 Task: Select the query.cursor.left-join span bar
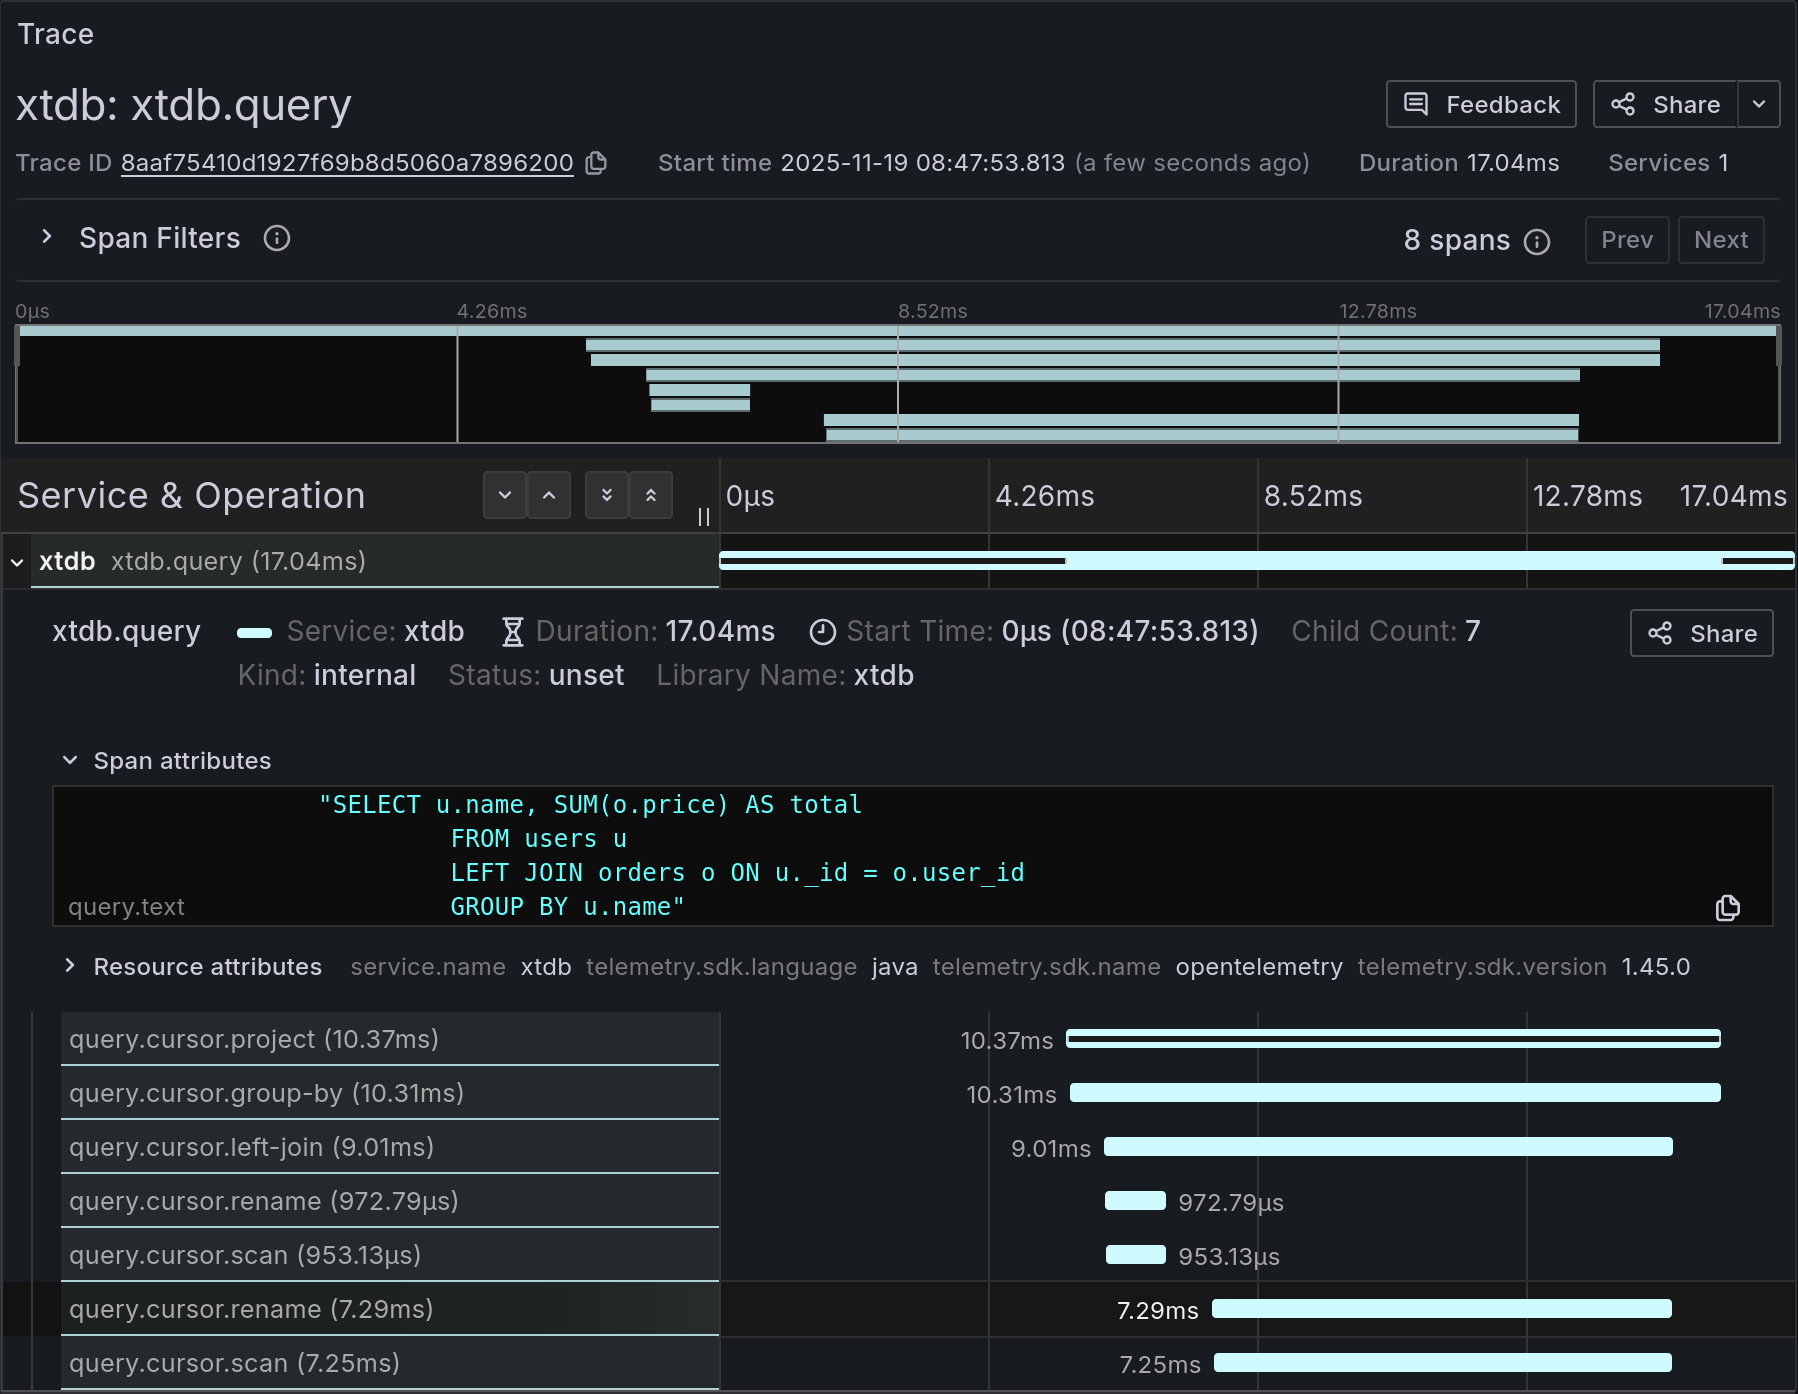[x=1388, y=1148]
